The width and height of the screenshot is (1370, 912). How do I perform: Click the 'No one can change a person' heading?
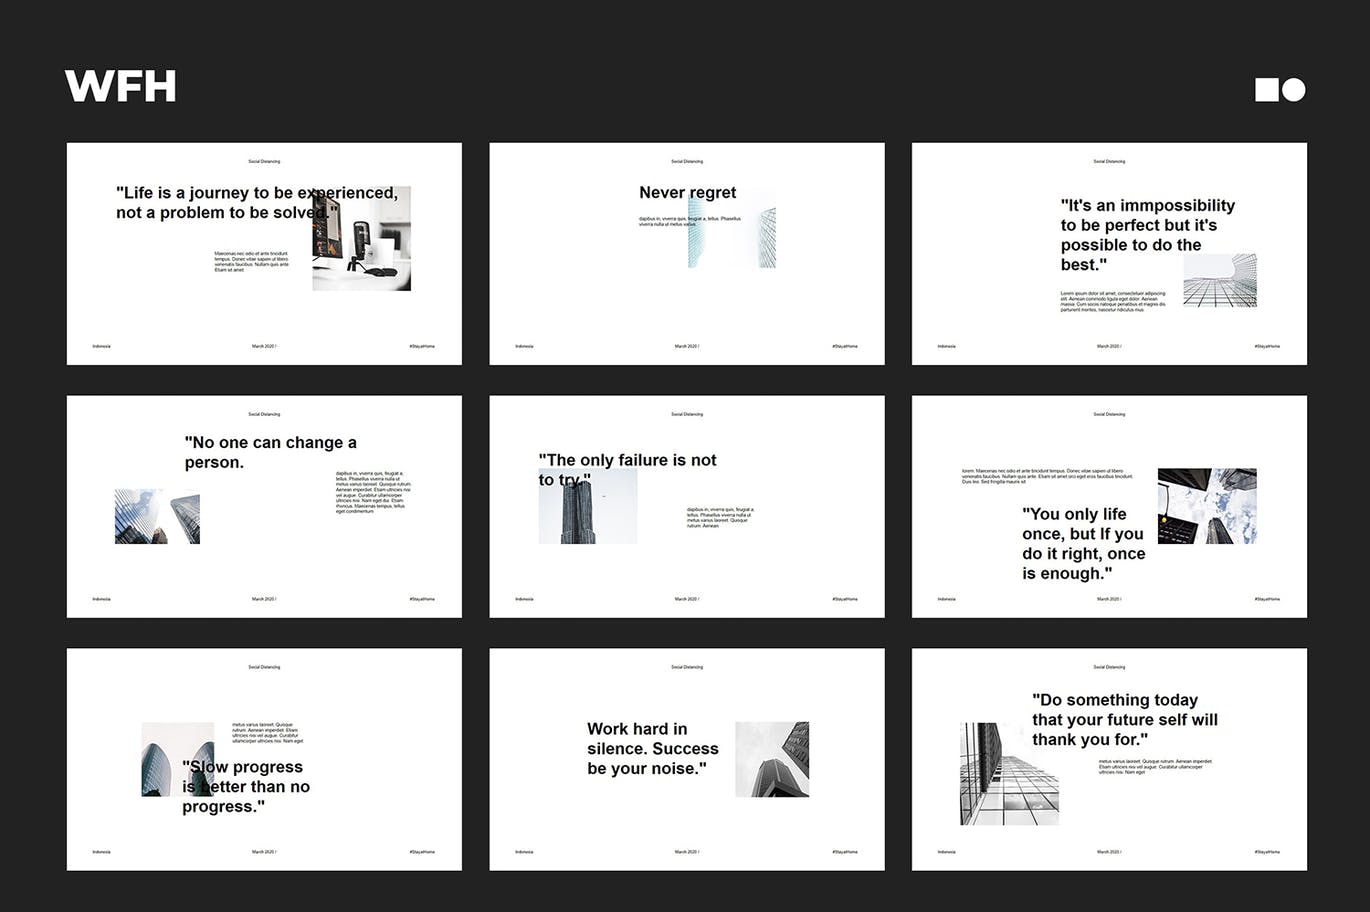click(x=270, y=452)
